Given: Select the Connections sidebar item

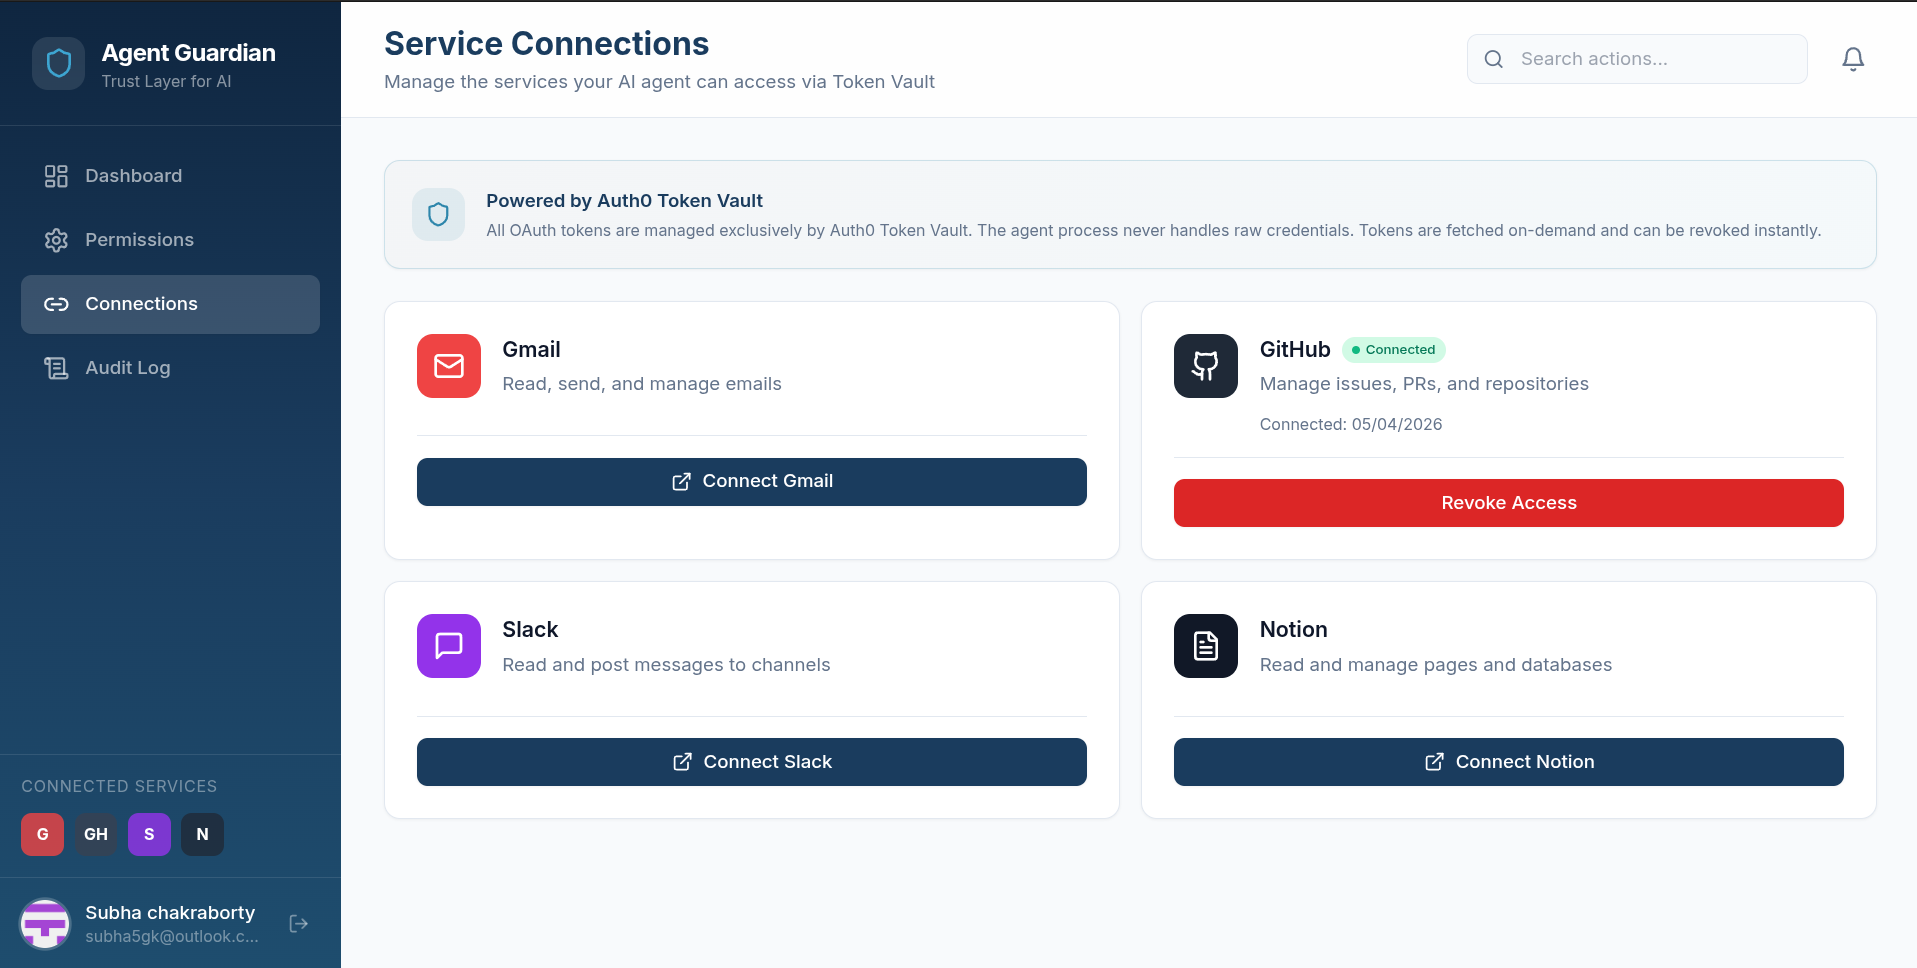Looking at the screenshot, I should click(141, 304).
